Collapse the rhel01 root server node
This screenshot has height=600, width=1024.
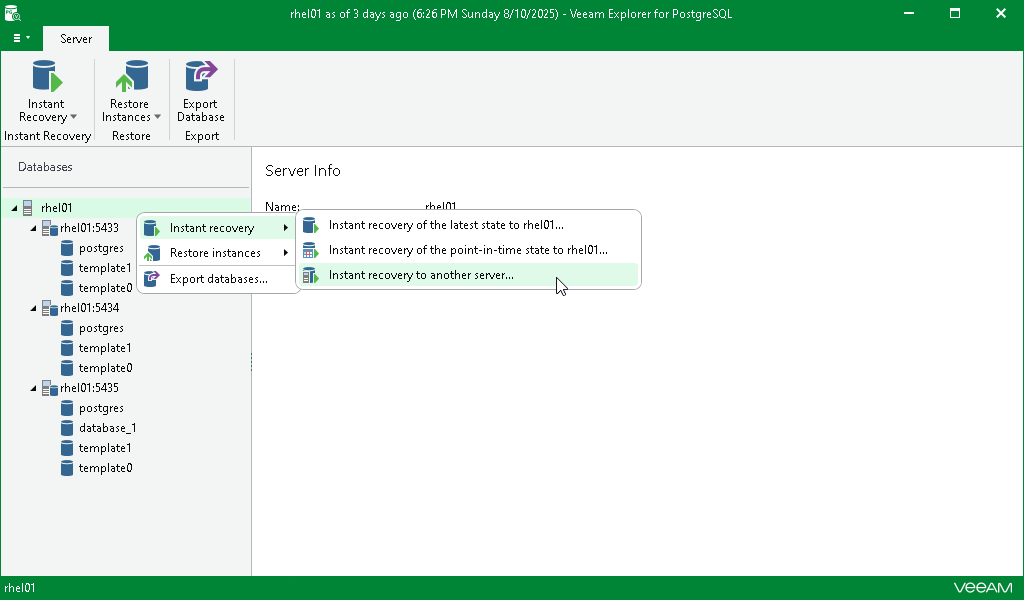pyautogui.click(x=14, y=208)
